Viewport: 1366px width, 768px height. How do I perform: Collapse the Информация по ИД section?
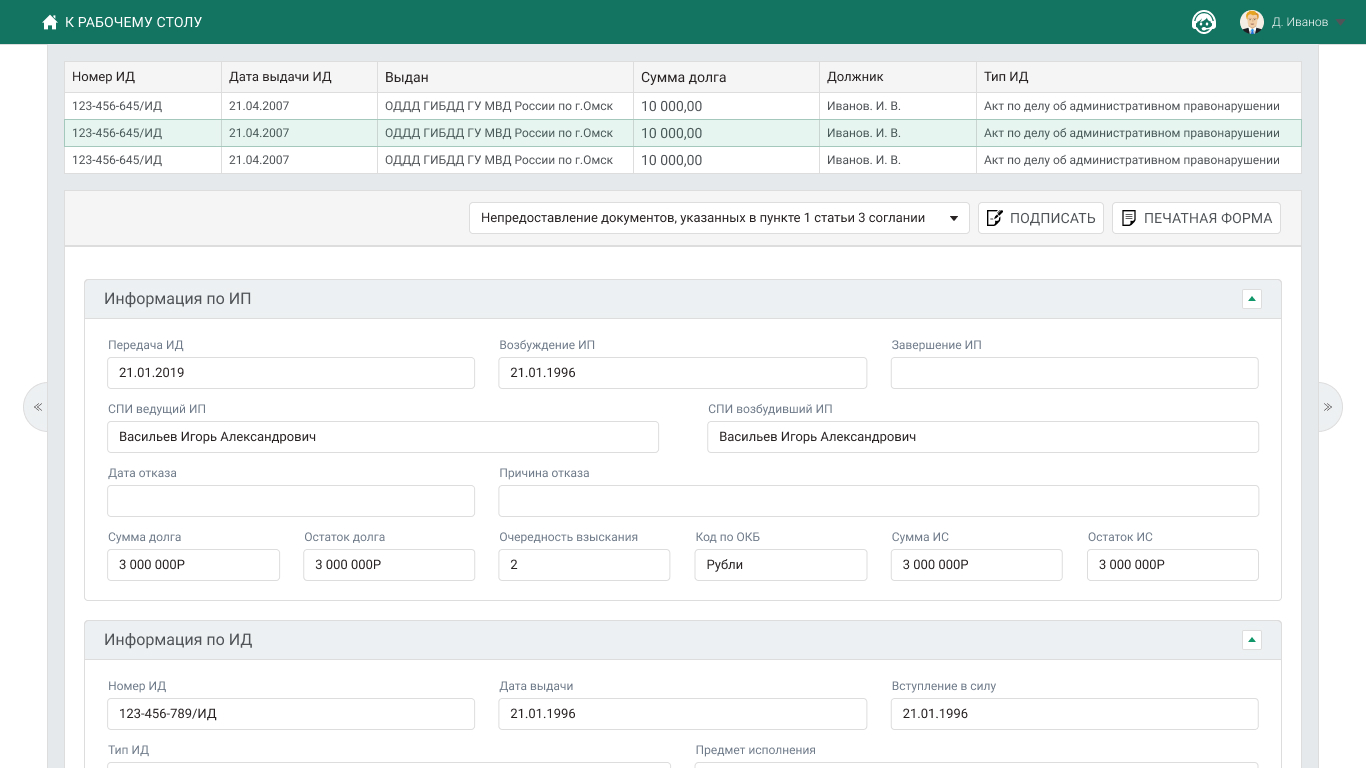coord(1251,640)
